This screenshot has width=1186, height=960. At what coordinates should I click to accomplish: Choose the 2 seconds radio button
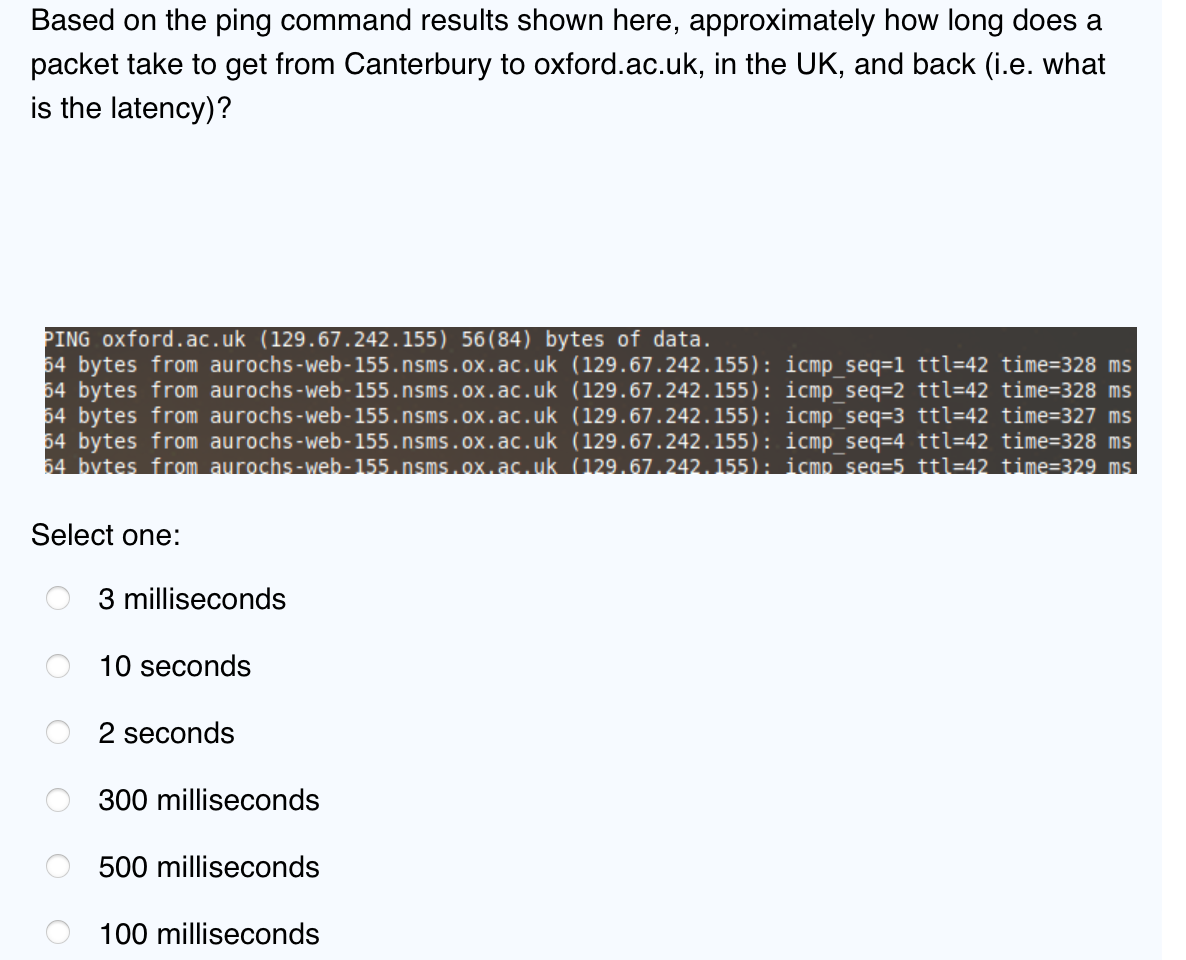(x=57, y=732)
